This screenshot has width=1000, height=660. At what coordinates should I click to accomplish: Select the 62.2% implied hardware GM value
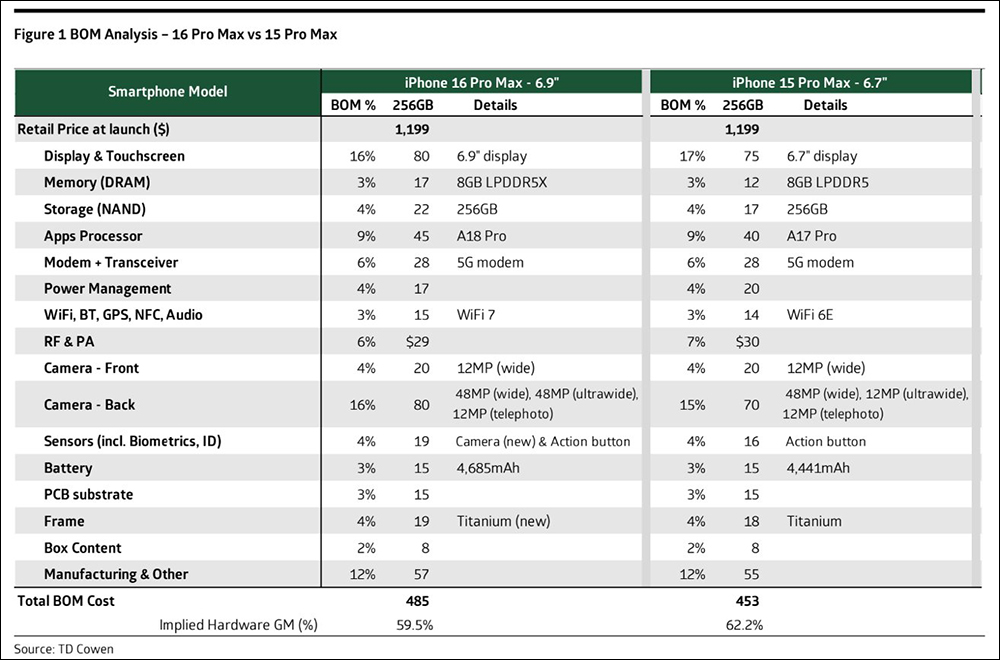[x=744, y=626]
